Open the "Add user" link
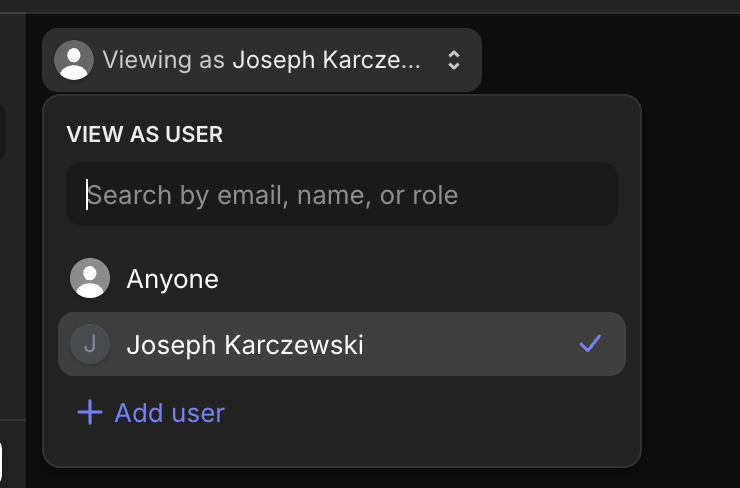The height and width of the screenshot is (488, 740). (169, 412)
